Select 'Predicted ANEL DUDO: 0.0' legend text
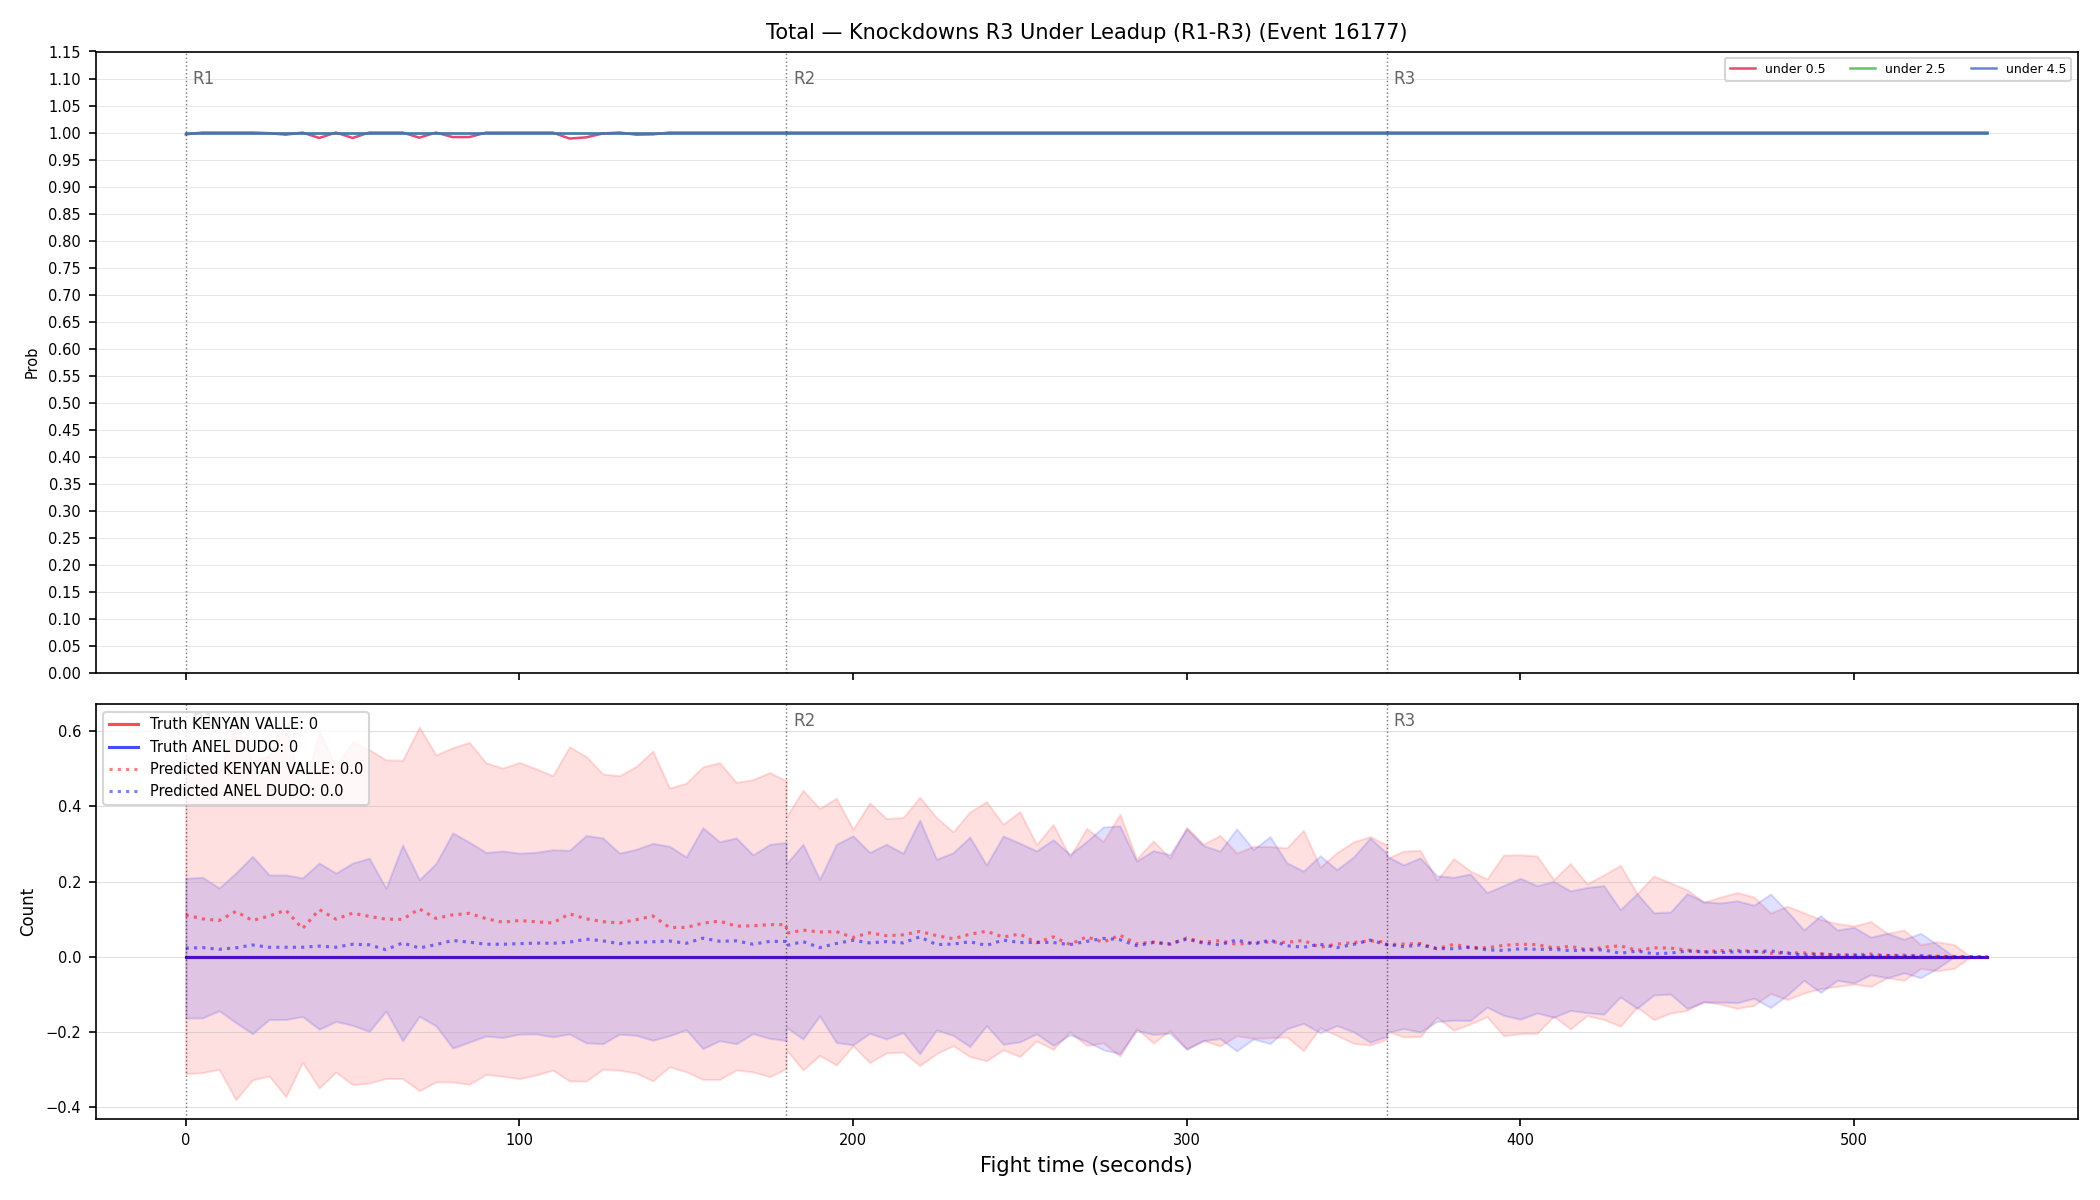 [x=246, y=791]
